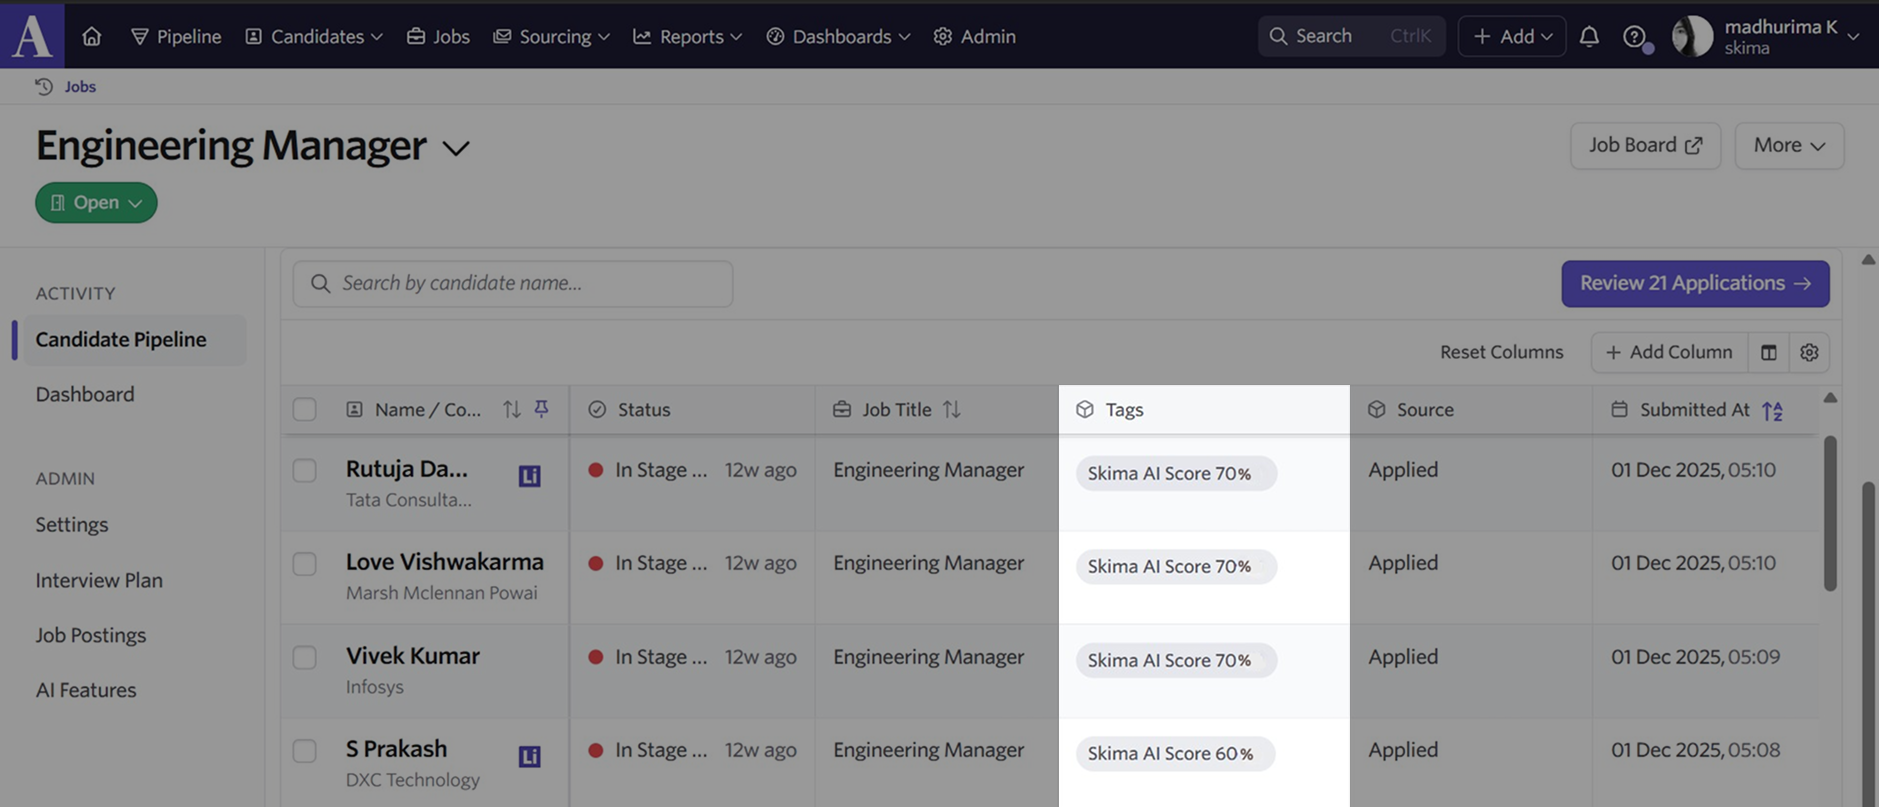This screenshot has width=1879, height=807.
Task: Click the home icon in top navigation
Action: (92, 36)
